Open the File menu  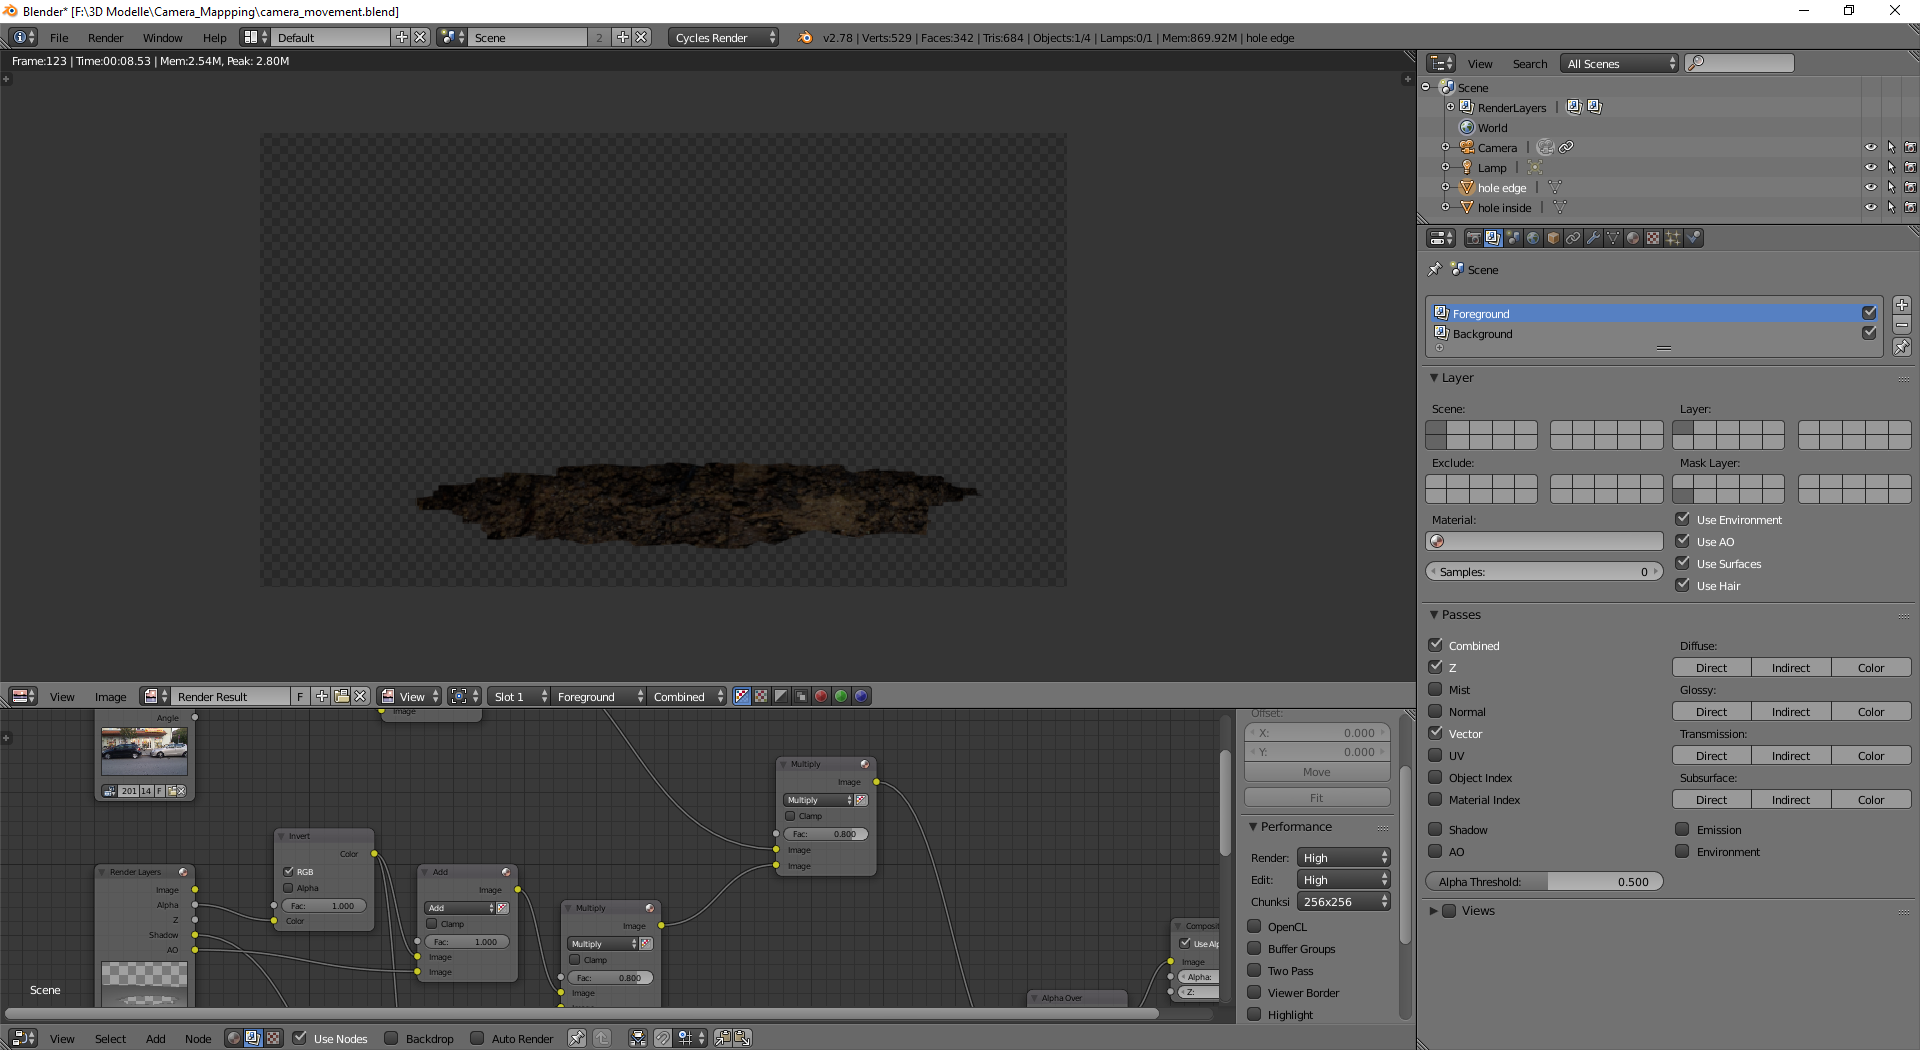(59, 37)
